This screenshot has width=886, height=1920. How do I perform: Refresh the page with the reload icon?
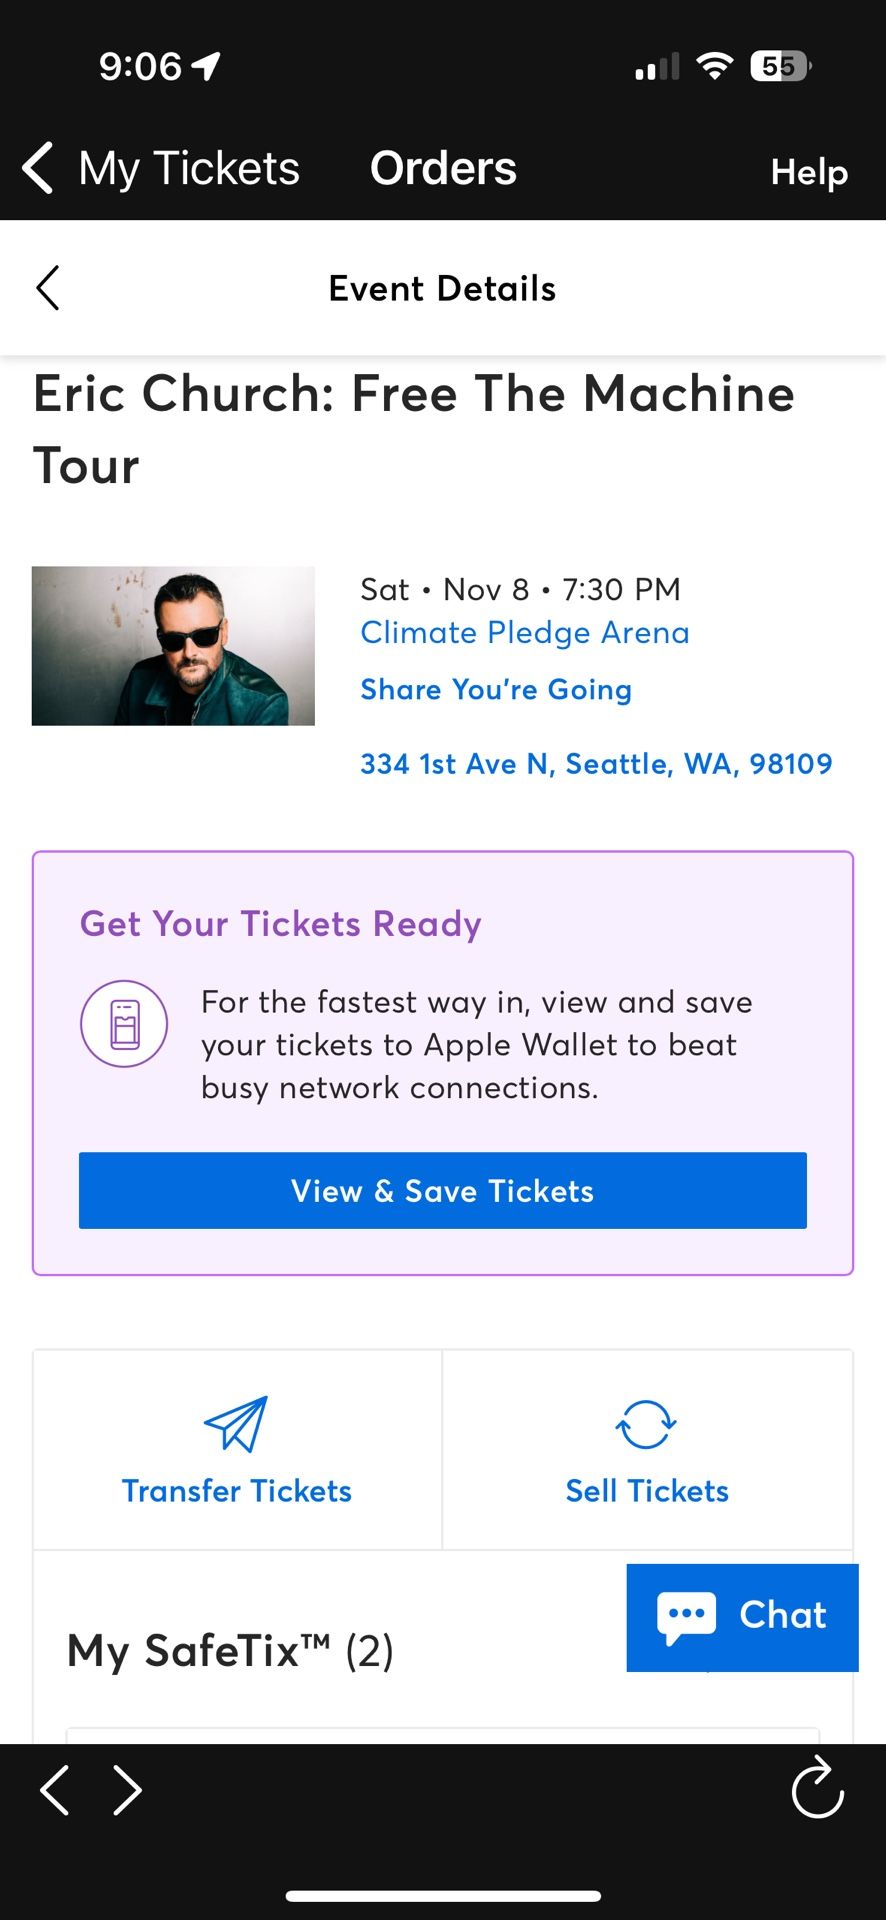click(817, 1790)
